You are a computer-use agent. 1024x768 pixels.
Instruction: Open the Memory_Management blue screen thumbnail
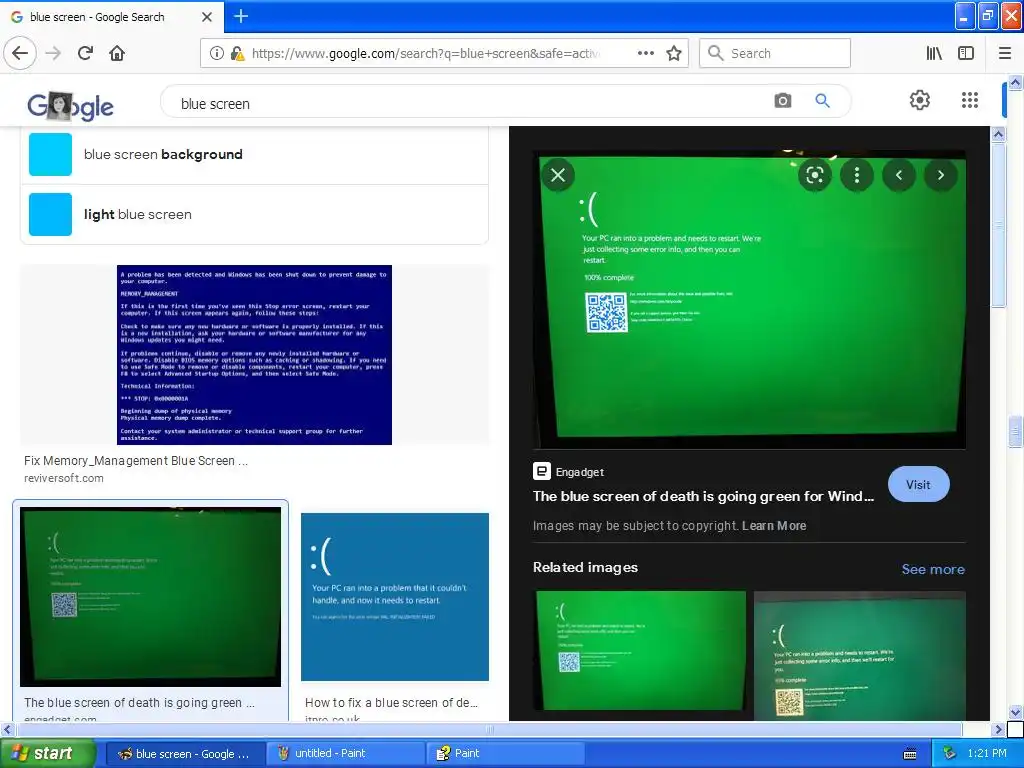(254, 355)
